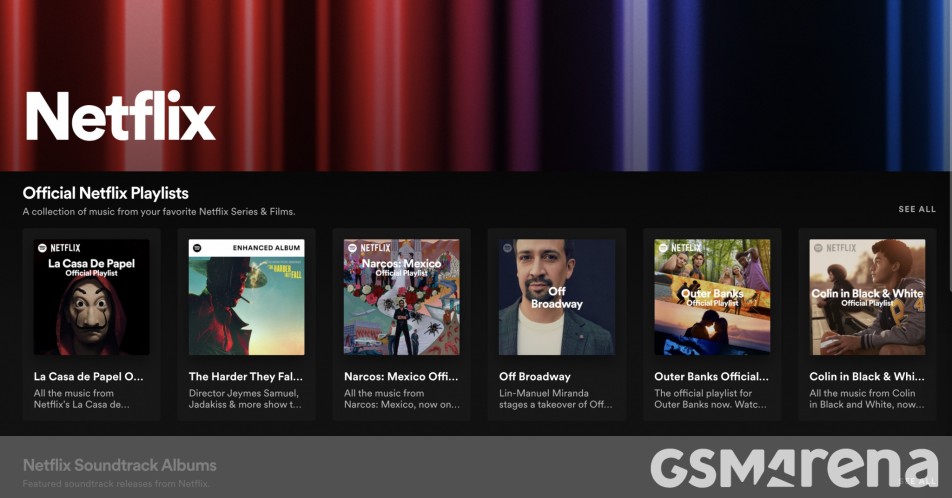The image size is (952, 498).
Task: Open Off Broadway cover image
Action: [557, 297]
